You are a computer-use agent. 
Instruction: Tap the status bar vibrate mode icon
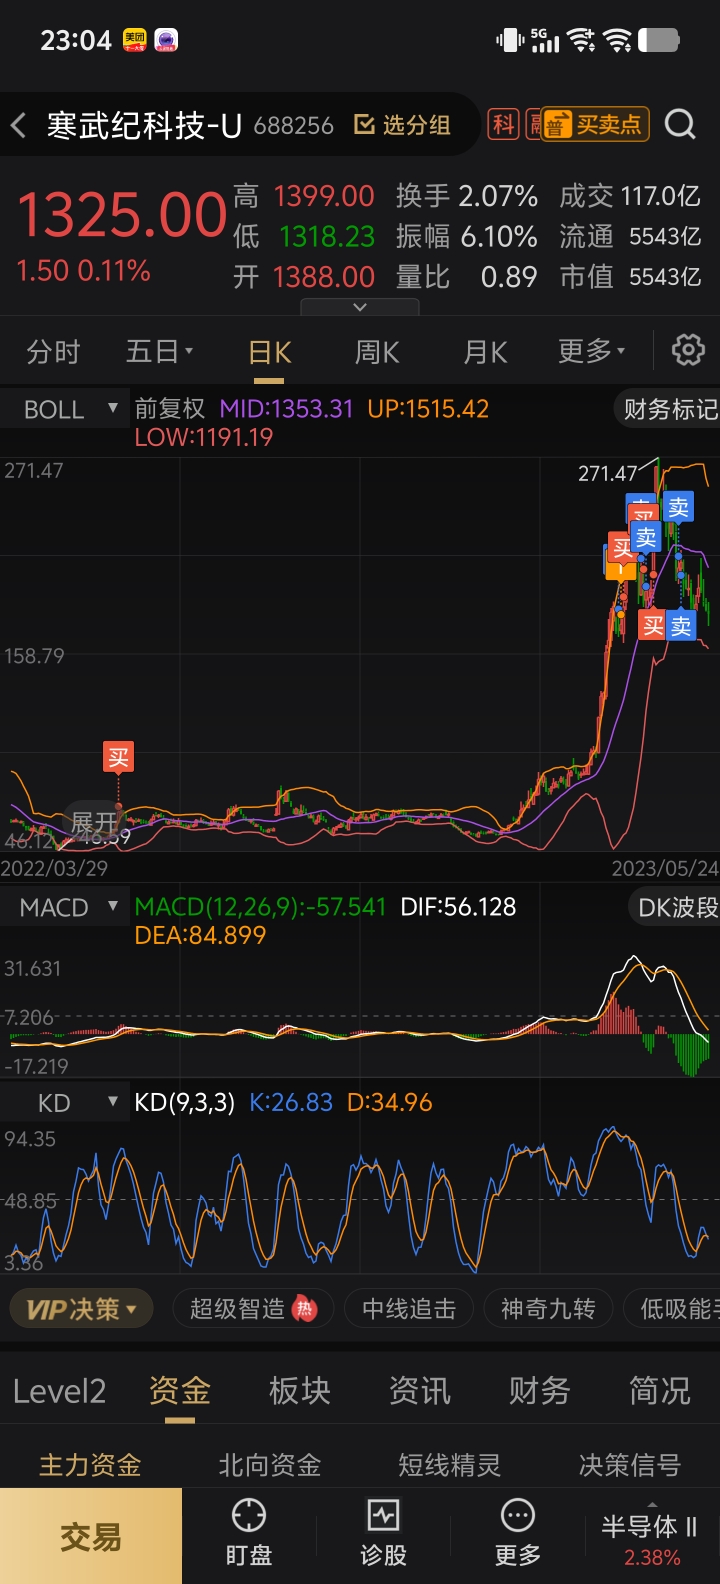point(510,40)
